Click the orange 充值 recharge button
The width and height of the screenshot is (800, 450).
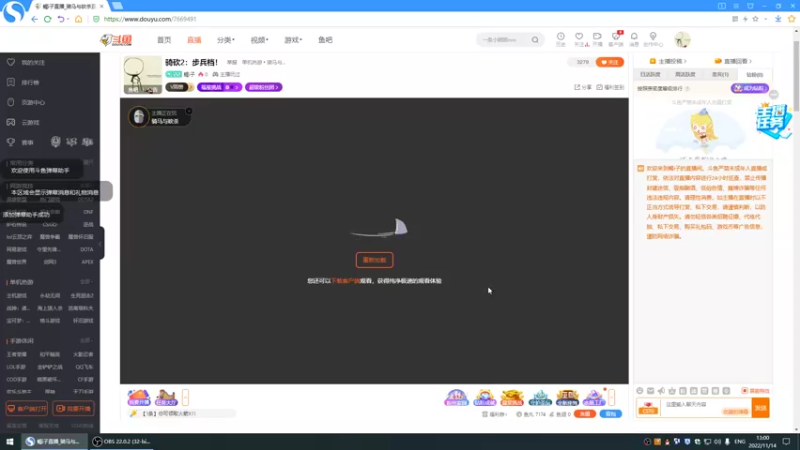[585, 414]
